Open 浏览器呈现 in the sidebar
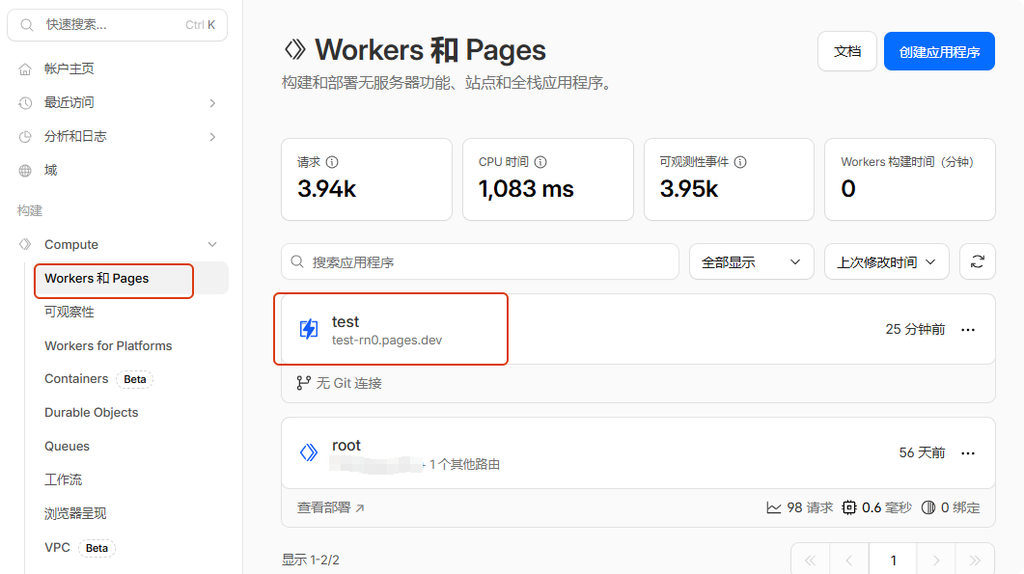This screenshot has width=1024, height=574. (x=75, y=514)
